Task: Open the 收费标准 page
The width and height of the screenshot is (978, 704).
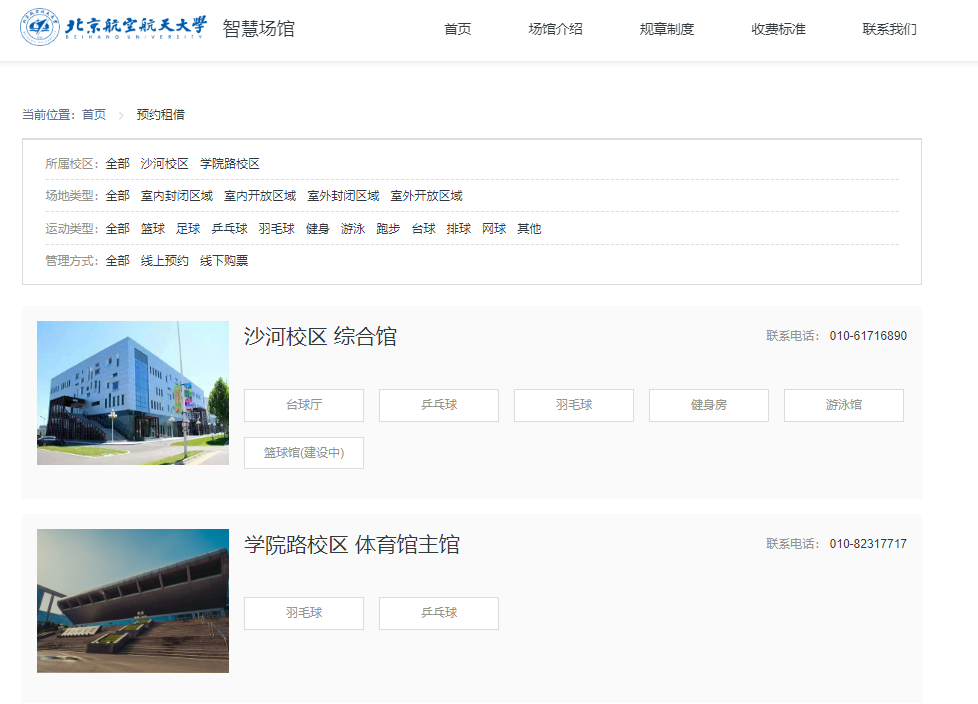Action: coord(778,29)
